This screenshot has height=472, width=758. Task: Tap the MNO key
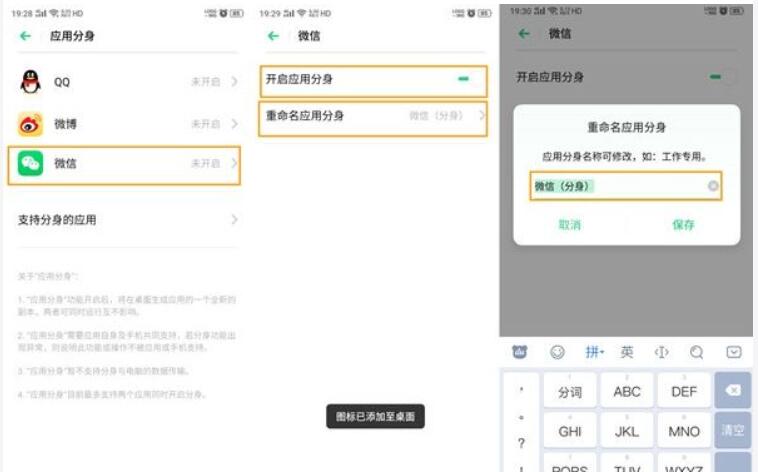tap(684, 430)
